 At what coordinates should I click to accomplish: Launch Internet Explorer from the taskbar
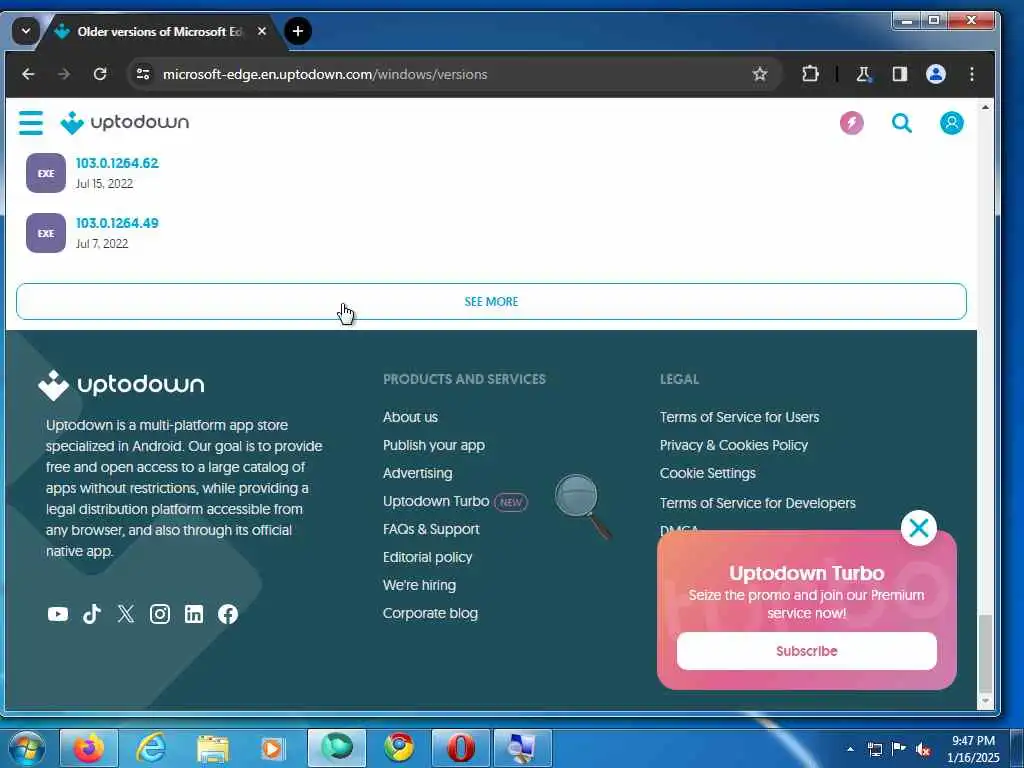click(151, 748)
